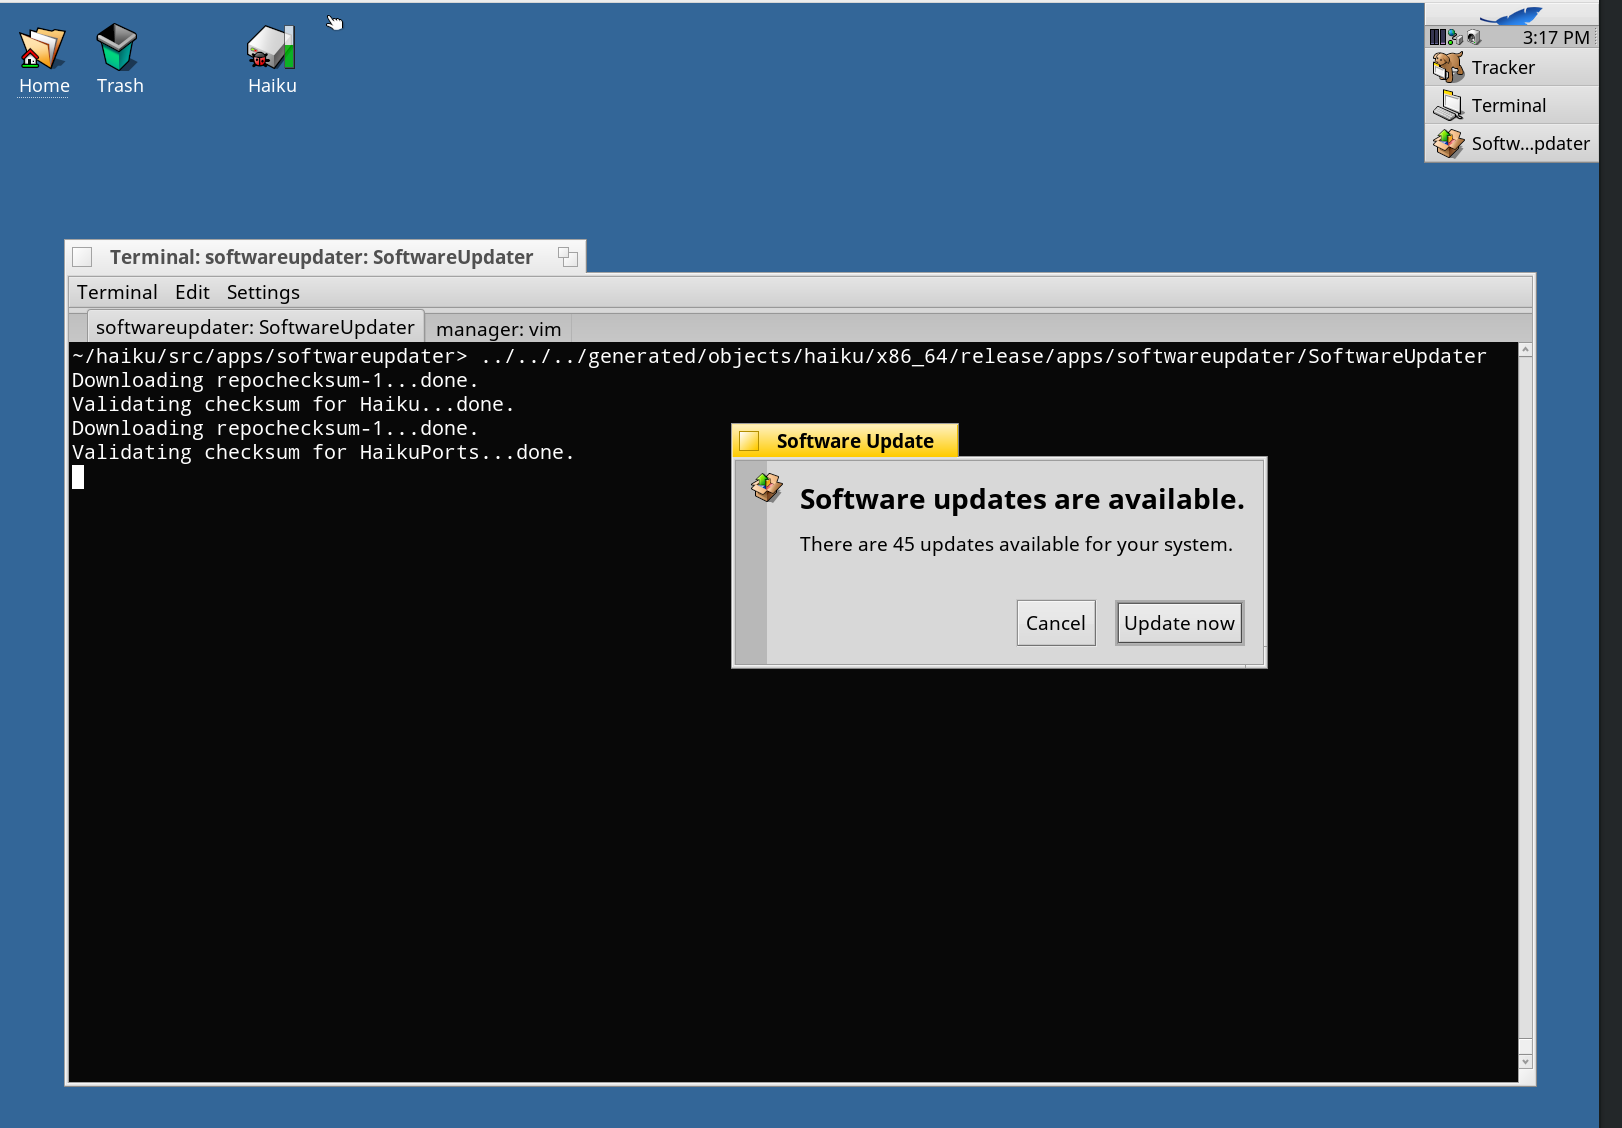
Task: Switch to the manager: vim tab
Action: tap(498, 329)
